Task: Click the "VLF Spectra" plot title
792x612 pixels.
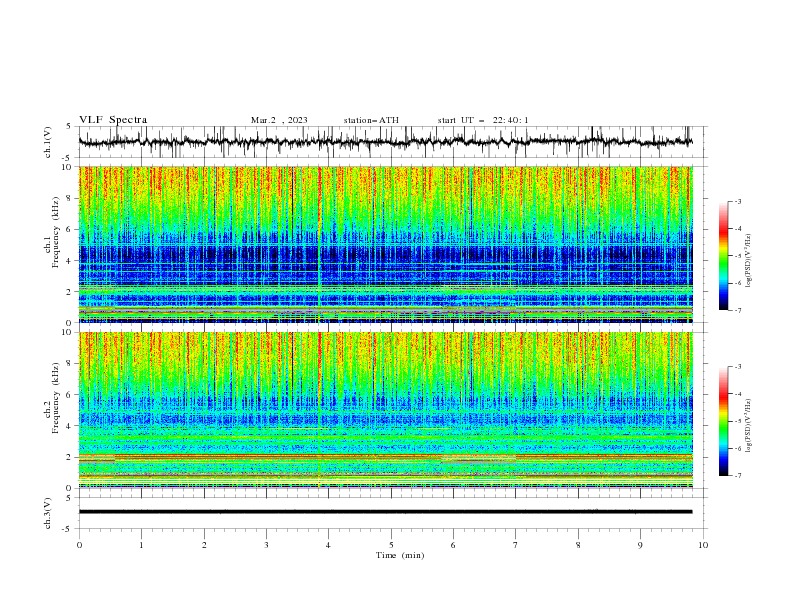Action: click(x=113, y=120)
